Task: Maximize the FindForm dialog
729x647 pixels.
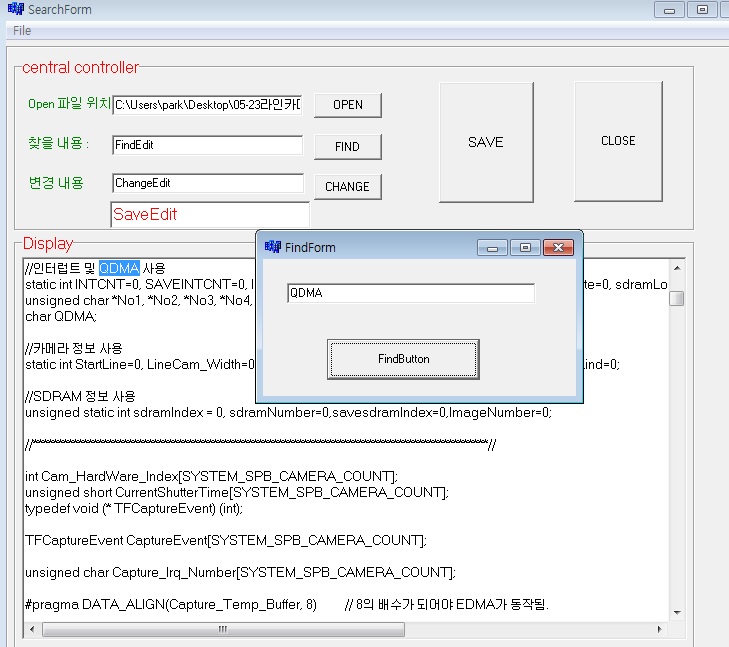Action: click(524, 247)
